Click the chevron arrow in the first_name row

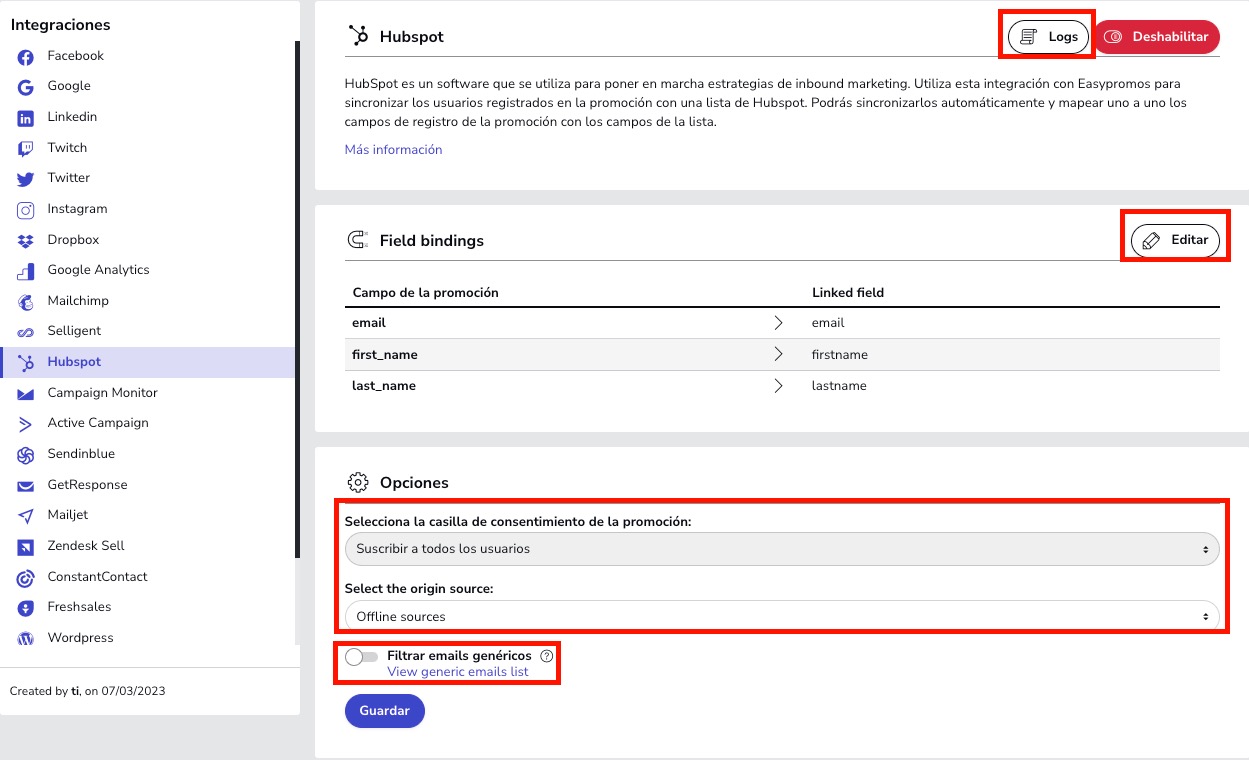tap(778, 354)
